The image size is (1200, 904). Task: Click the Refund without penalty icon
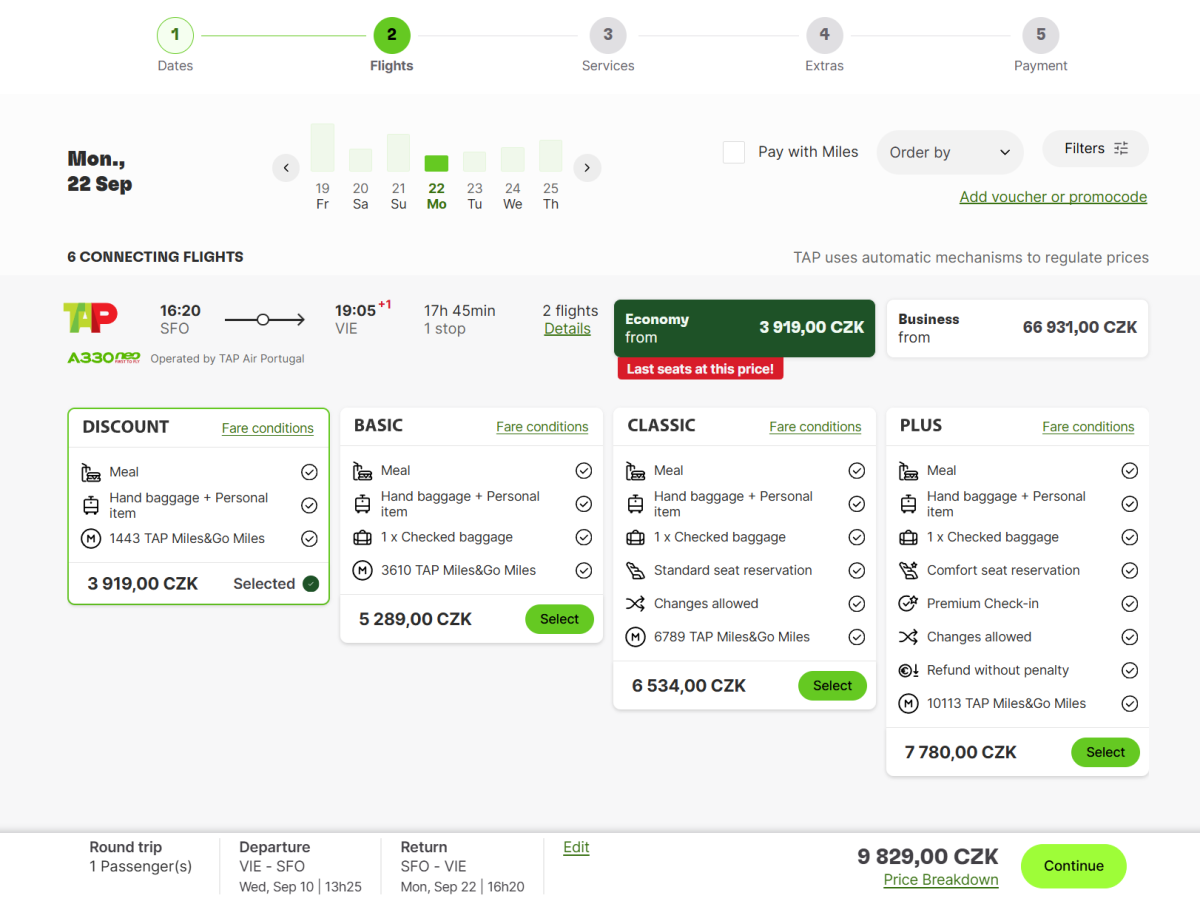point(908,671)
